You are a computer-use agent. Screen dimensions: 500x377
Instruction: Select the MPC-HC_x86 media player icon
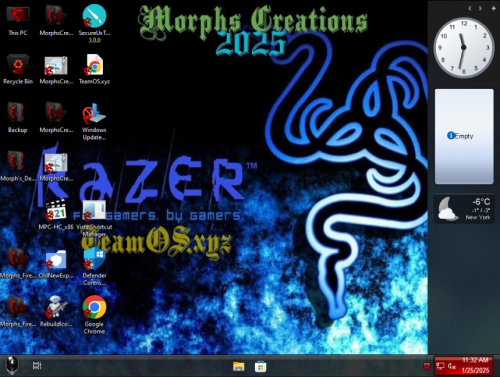56,215
